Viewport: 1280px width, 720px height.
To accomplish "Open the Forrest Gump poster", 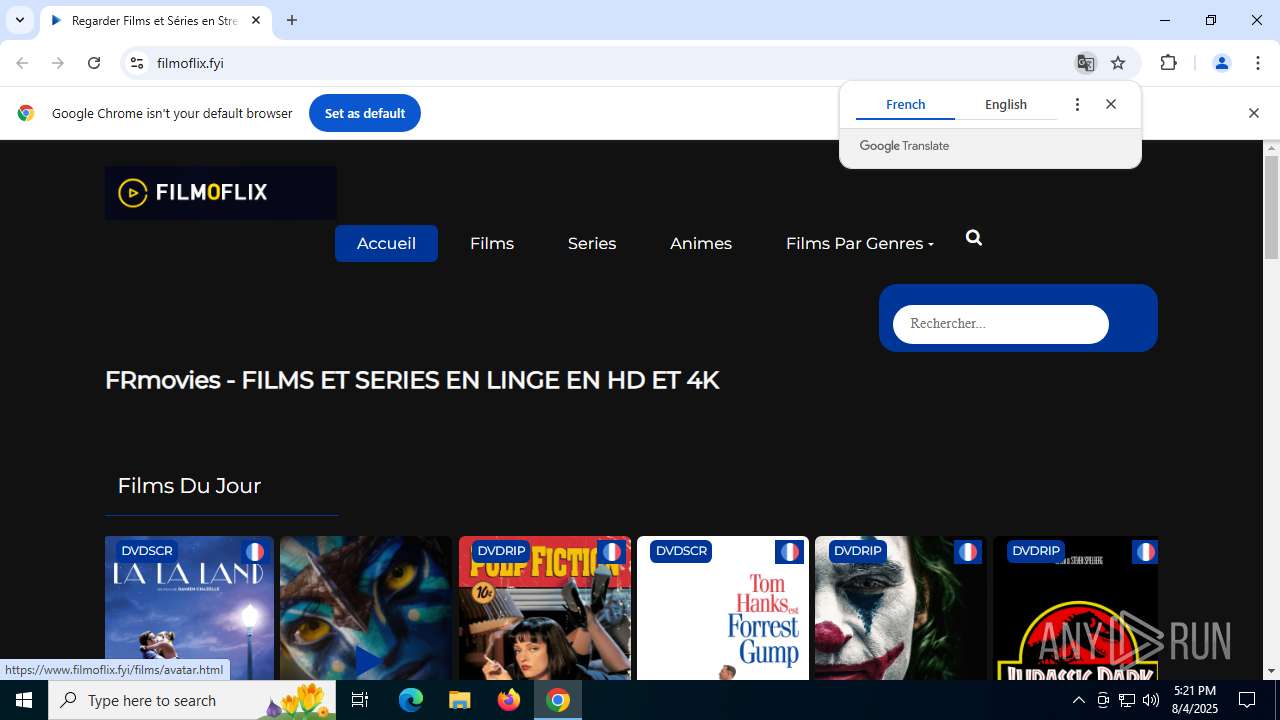I will pyautogui.click(x=723, y=608).
